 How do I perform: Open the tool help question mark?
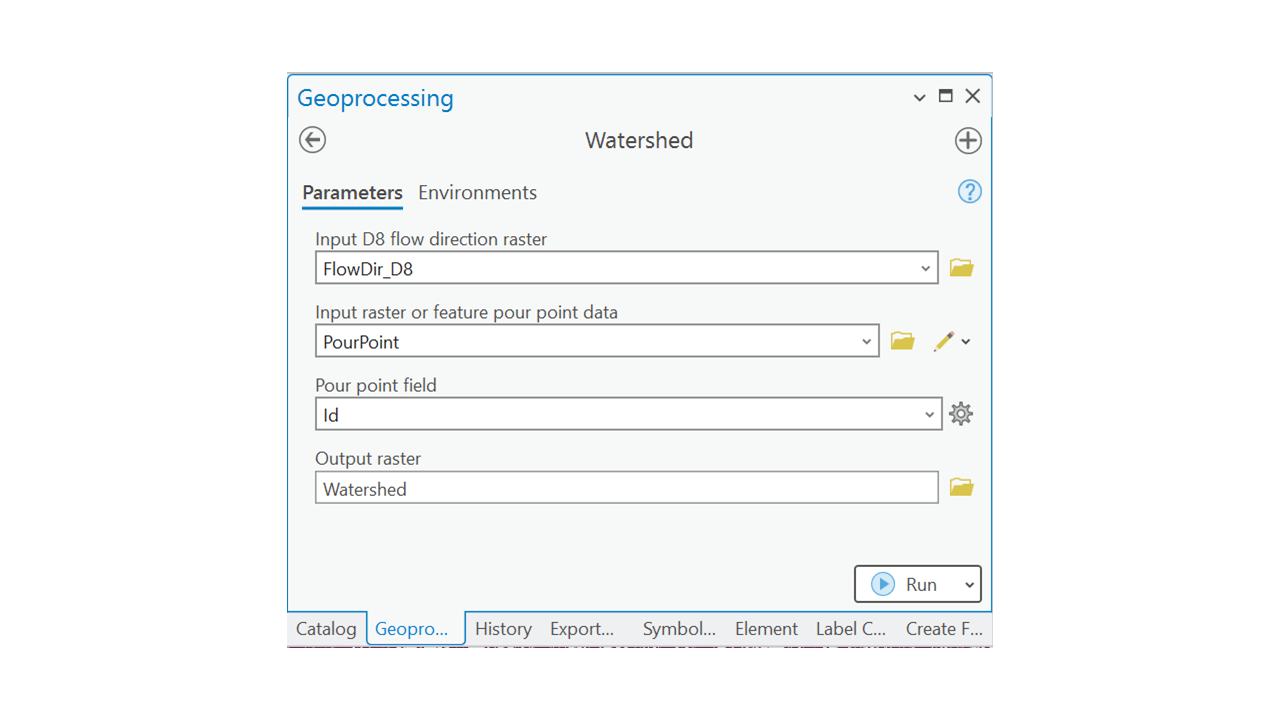pos(969,192)
